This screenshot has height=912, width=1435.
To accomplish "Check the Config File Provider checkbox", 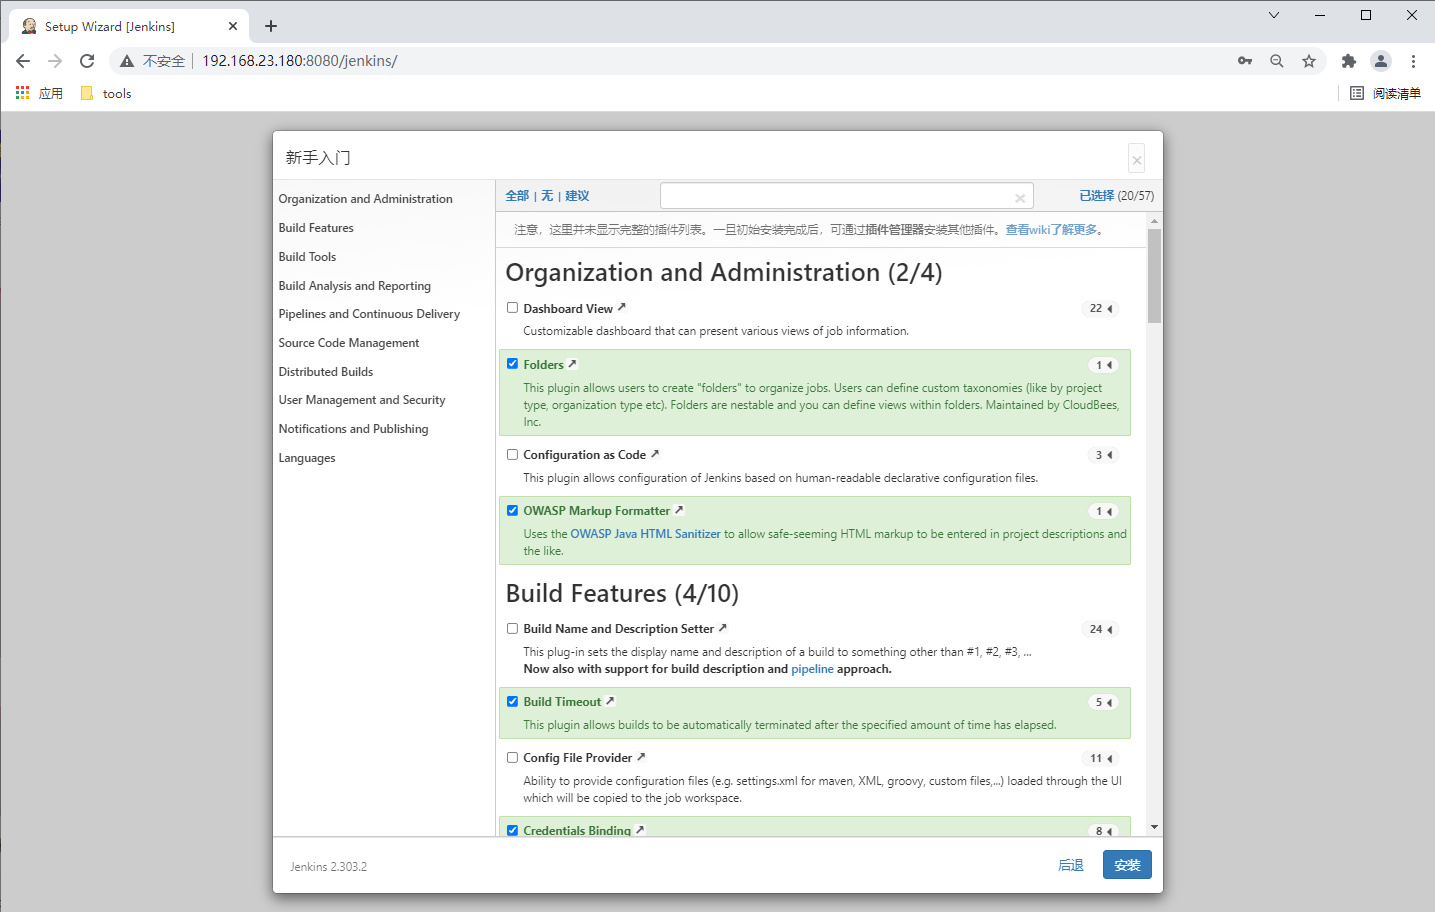I will [512, 758].
